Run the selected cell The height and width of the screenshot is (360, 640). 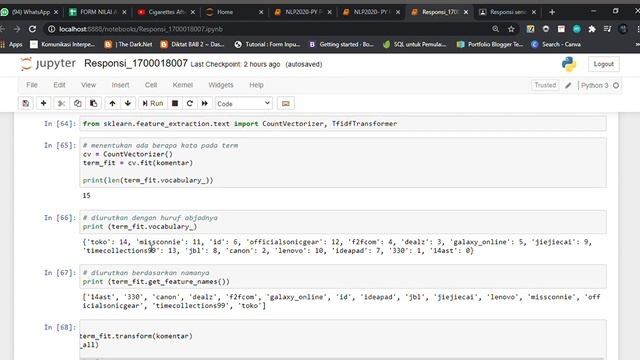[x=153, y=104]
